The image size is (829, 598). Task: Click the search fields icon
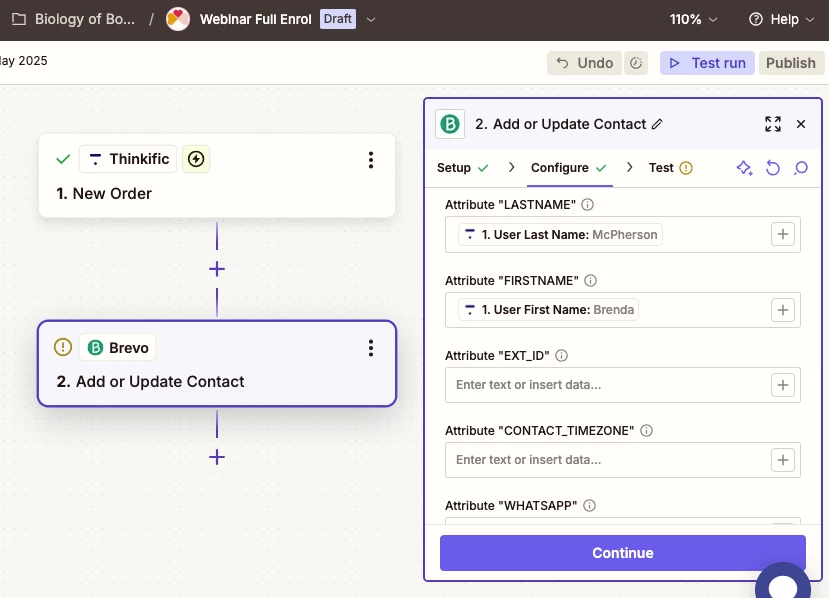point(801,168)
